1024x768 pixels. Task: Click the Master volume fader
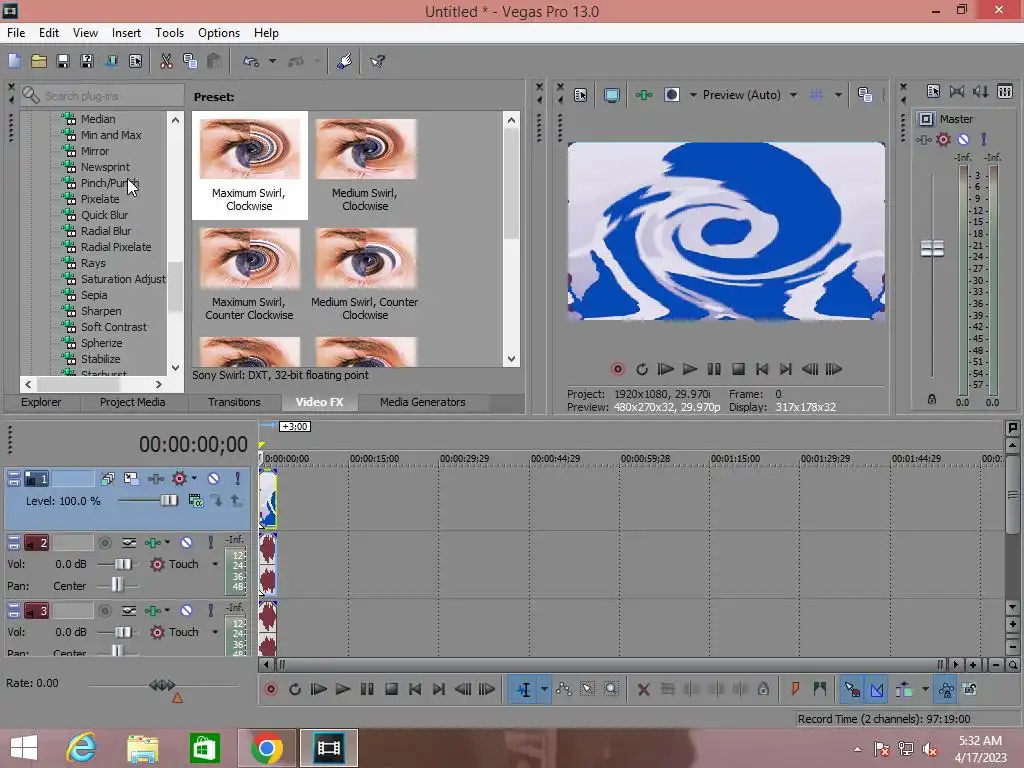point(932,248)
